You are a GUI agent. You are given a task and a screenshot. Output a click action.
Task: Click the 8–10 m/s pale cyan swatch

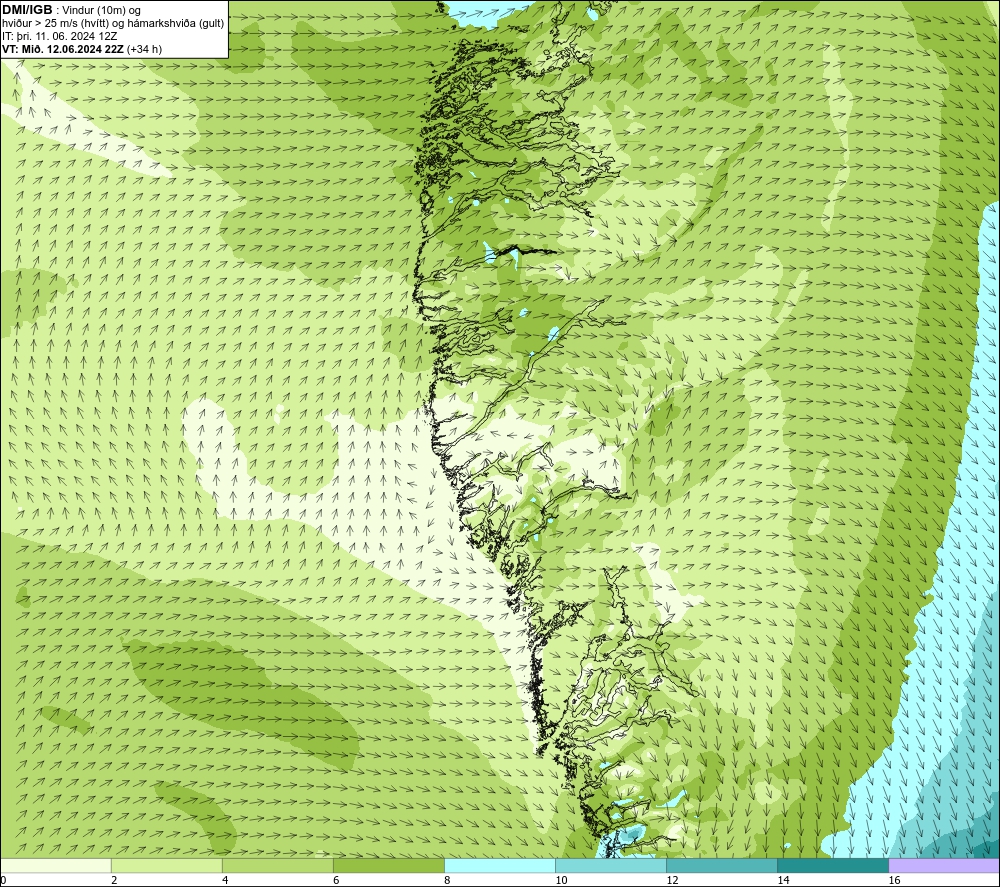(500, 865)
